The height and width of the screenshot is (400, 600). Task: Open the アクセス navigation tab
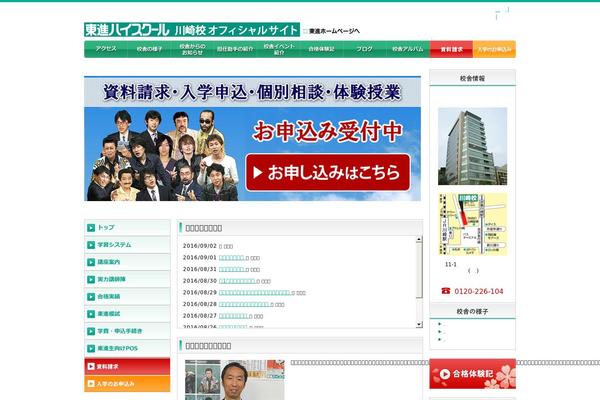coord(106,49)
